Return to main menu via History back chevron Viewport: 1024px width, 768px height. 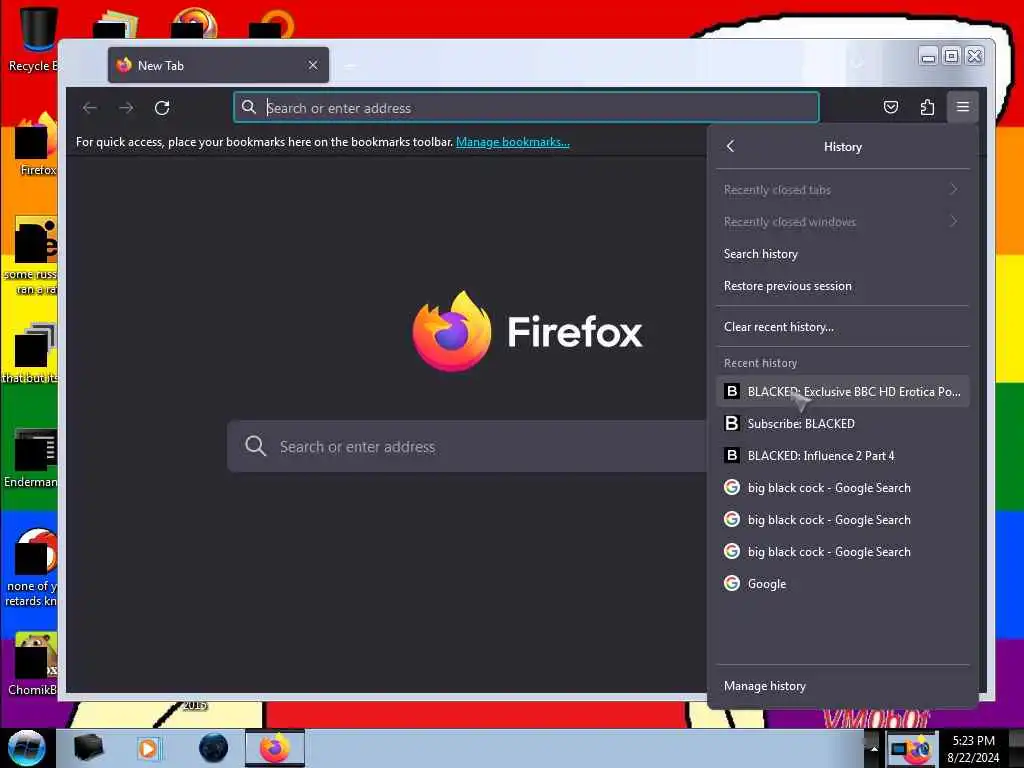[x=731, y=146]
